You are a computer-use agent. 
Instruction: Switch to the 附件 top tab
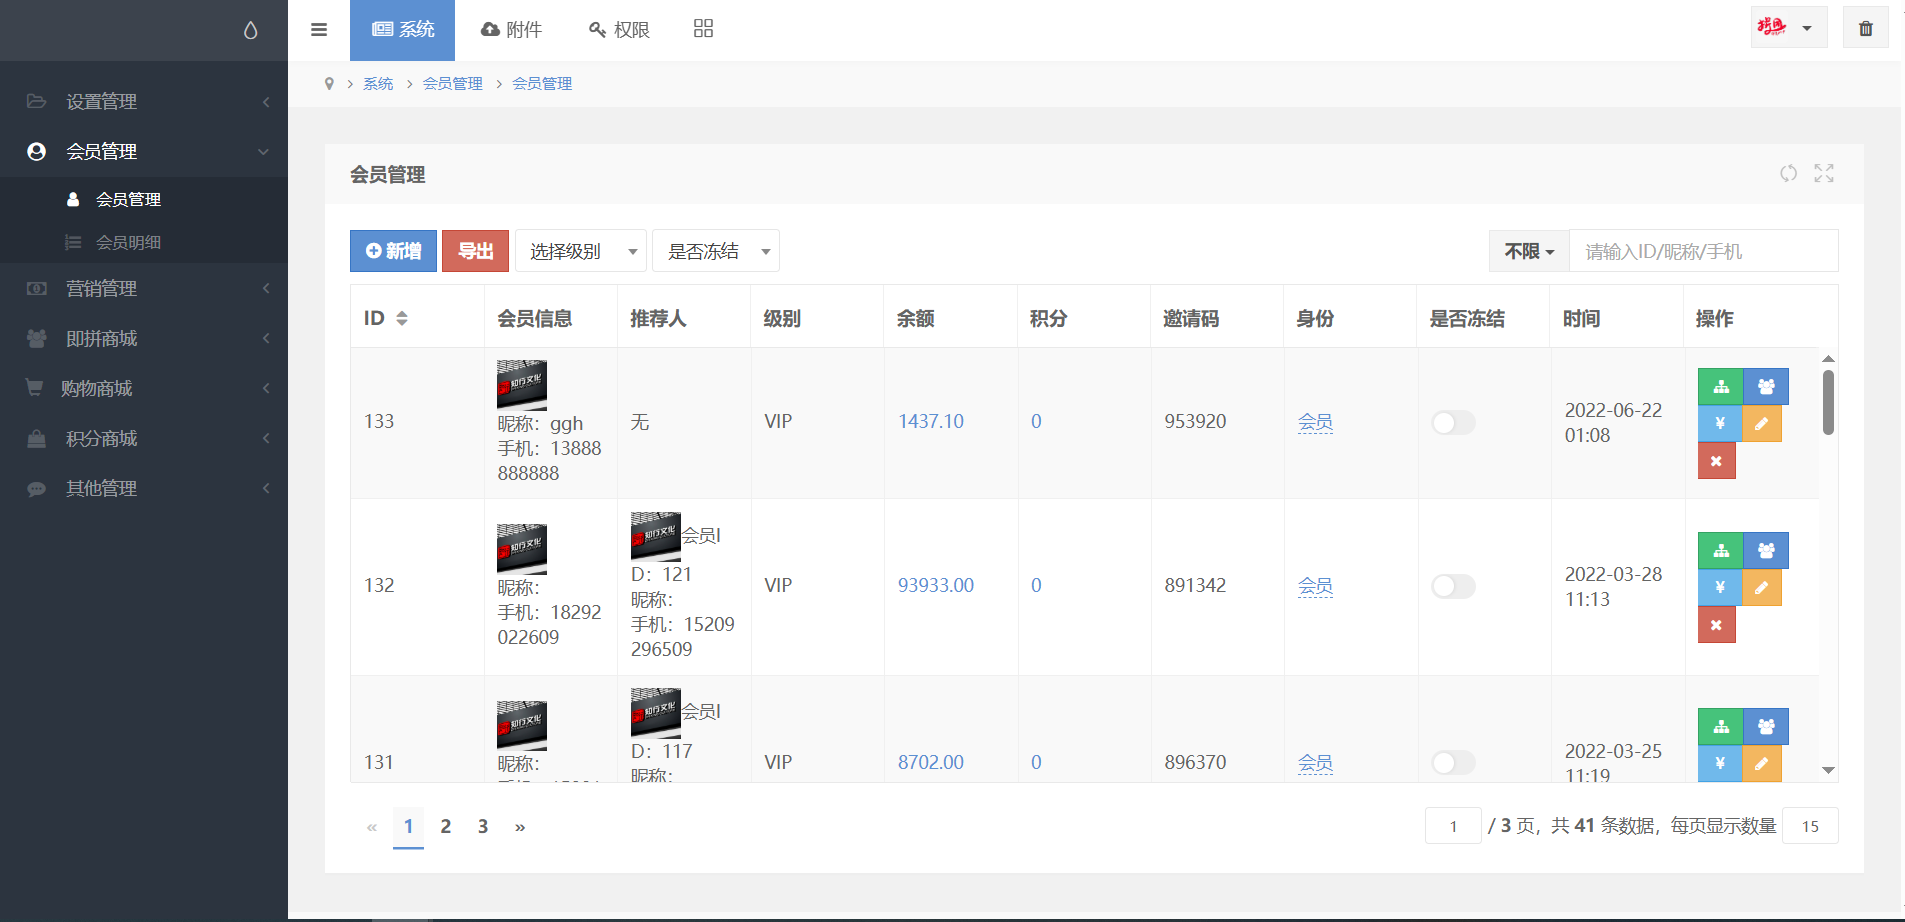[x=511, y=30]
